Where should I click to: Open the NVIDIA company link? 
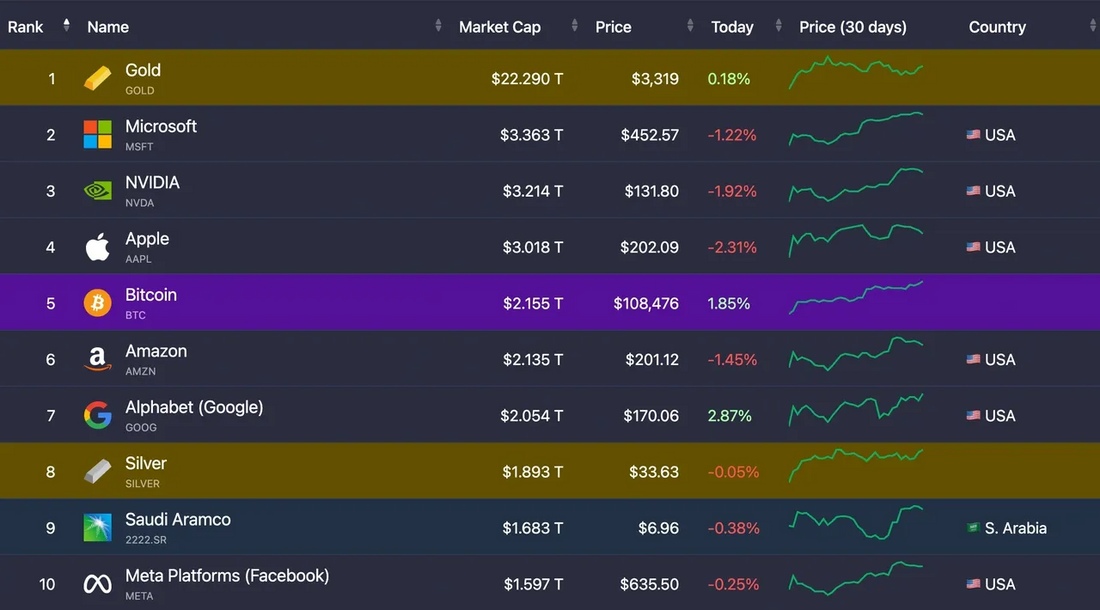[152, 182]
